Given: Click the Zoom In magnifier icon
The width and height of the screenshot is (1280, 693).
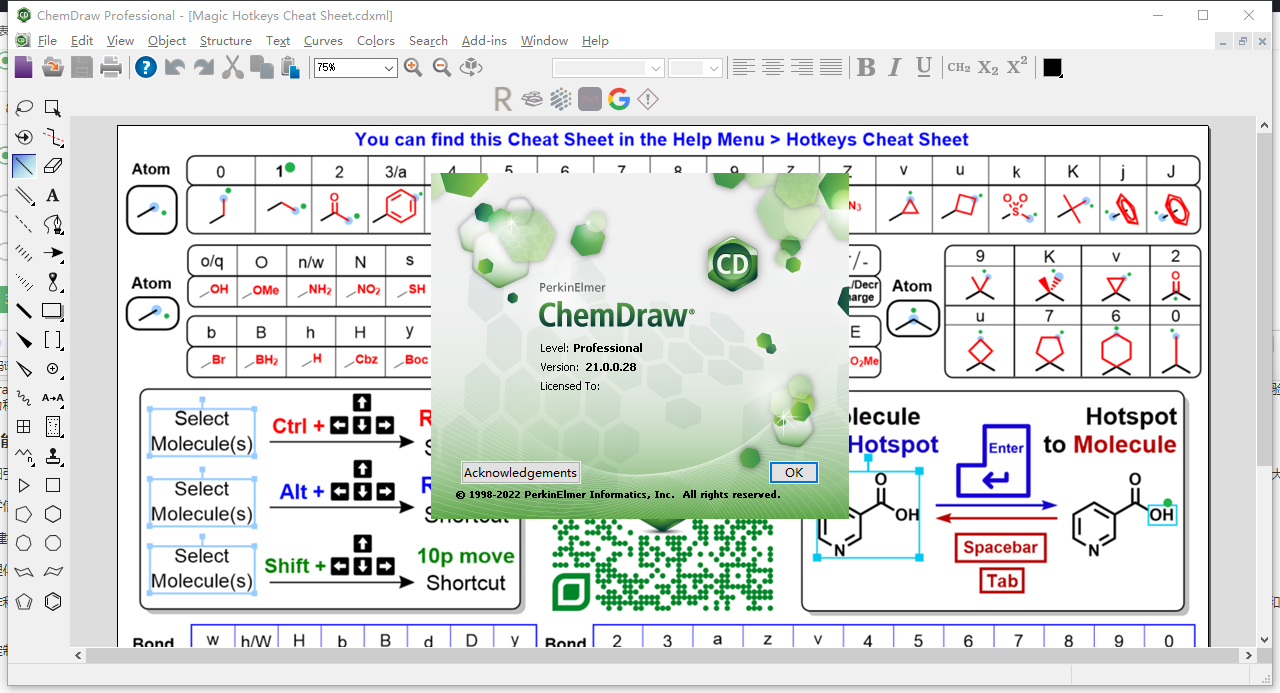Looking at the screenshot, I should coord(413,67).
